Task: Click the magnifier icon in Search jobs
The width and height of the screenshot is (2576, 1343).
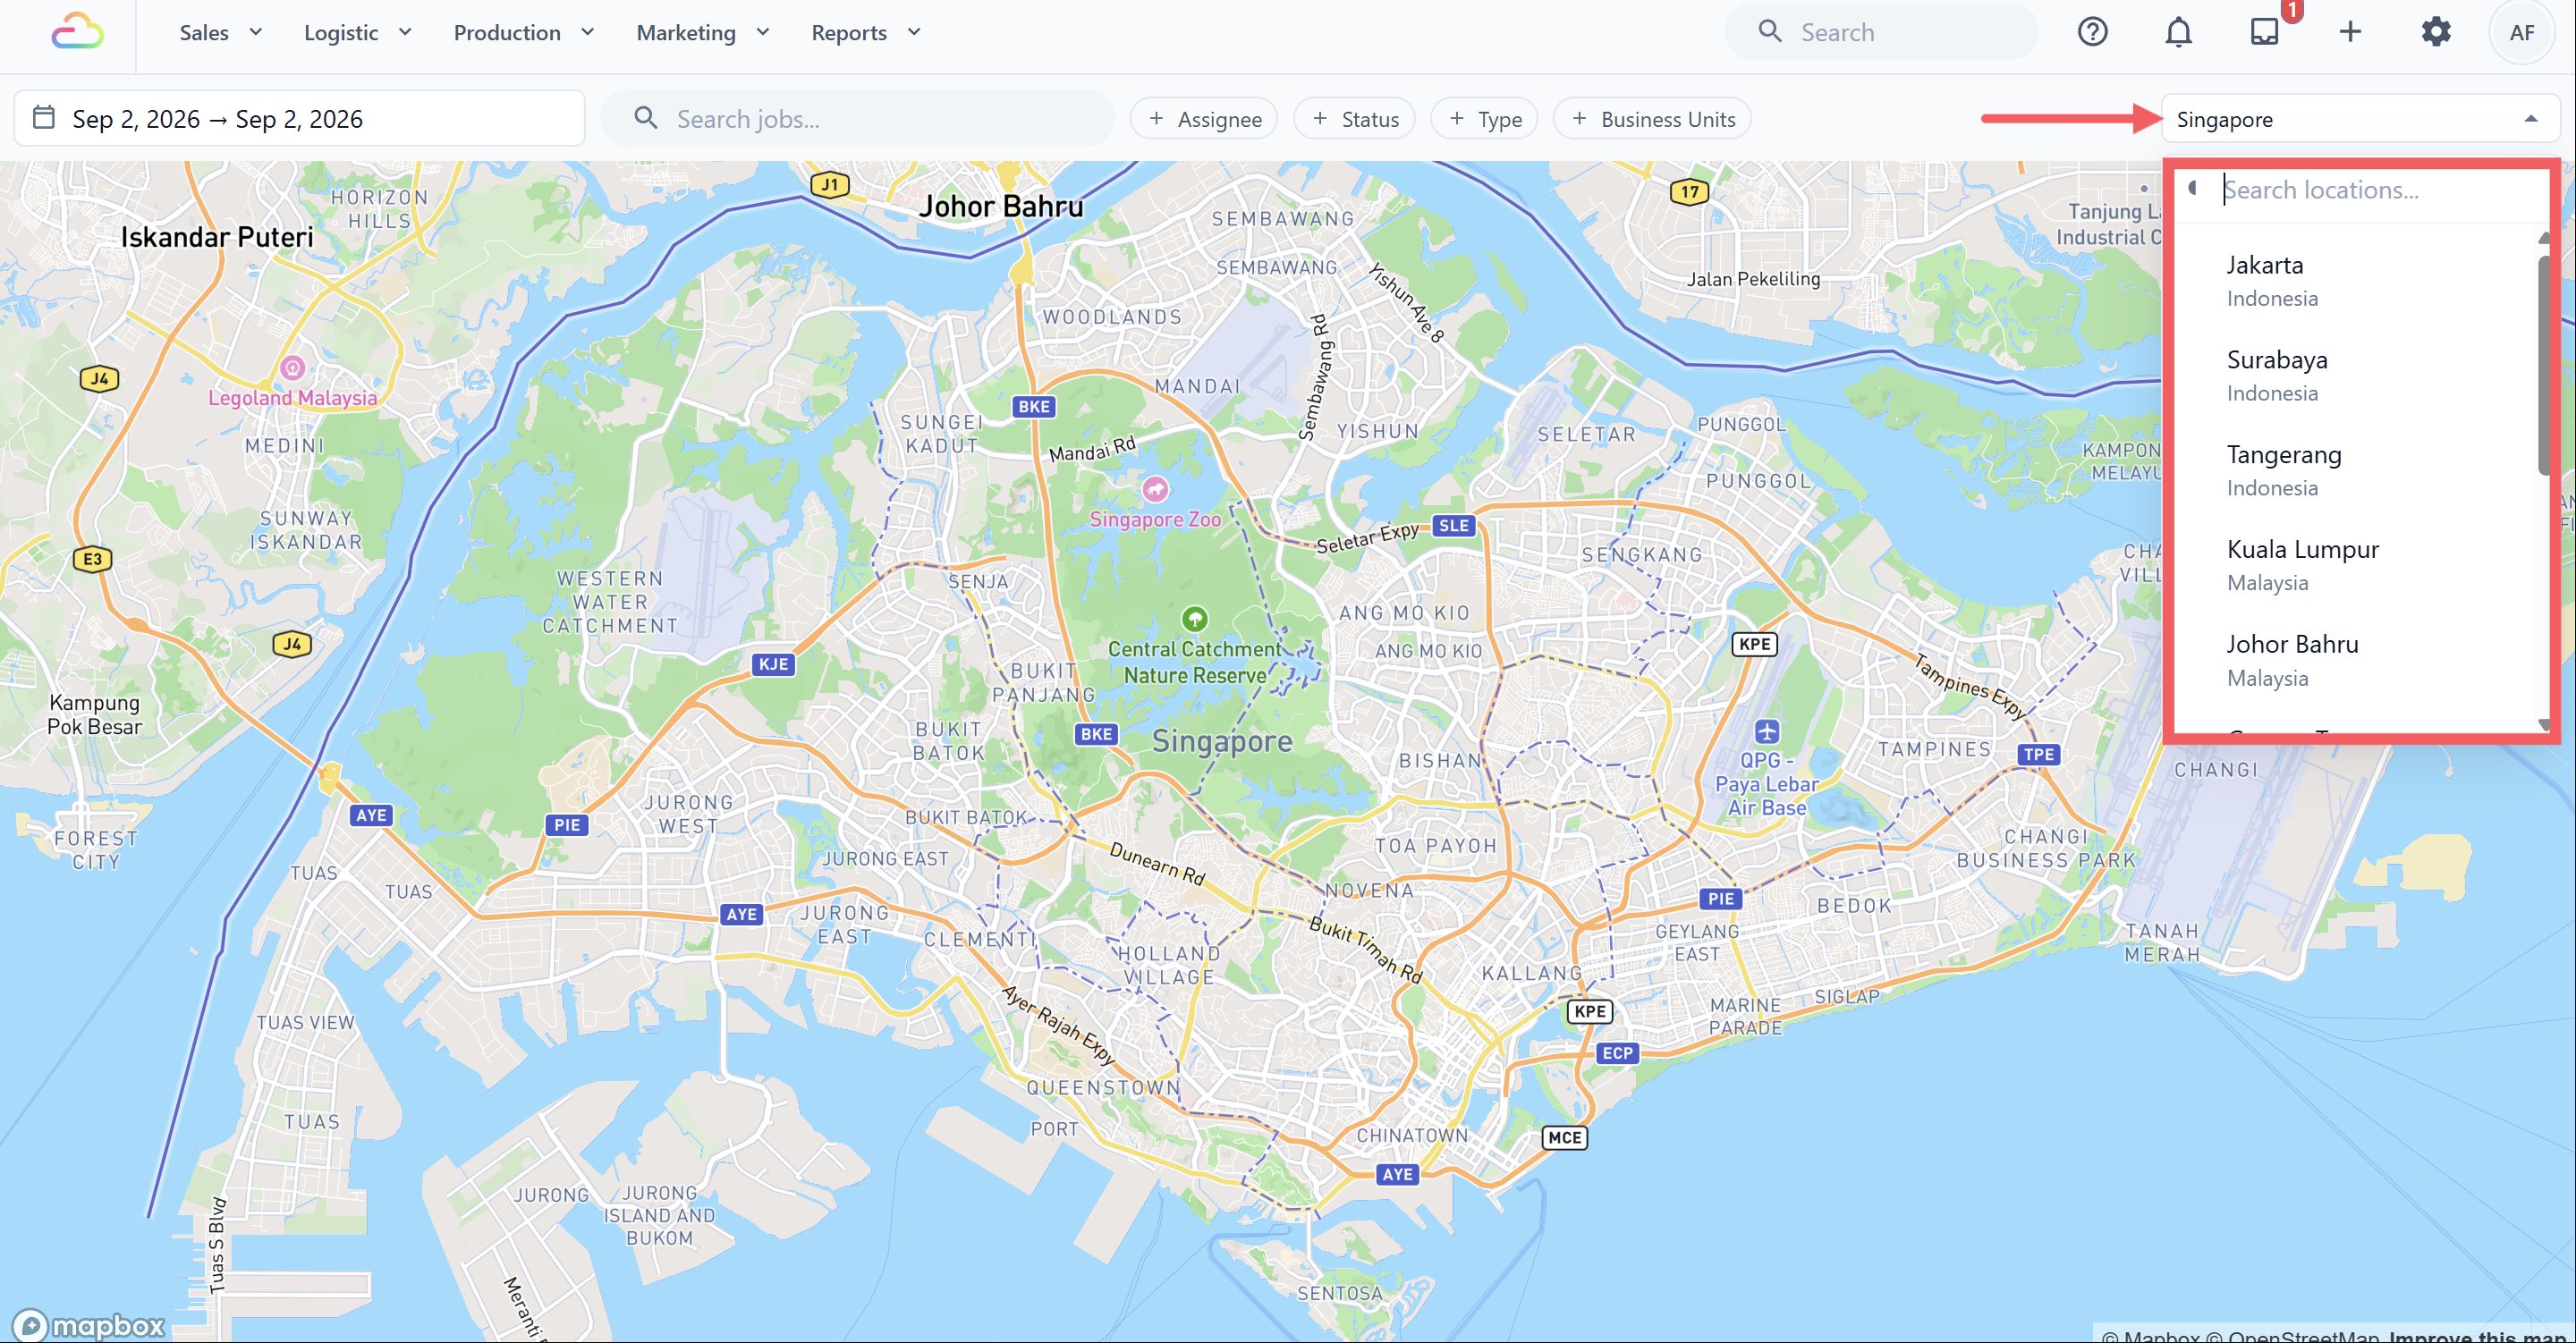Action: point(646,118)
